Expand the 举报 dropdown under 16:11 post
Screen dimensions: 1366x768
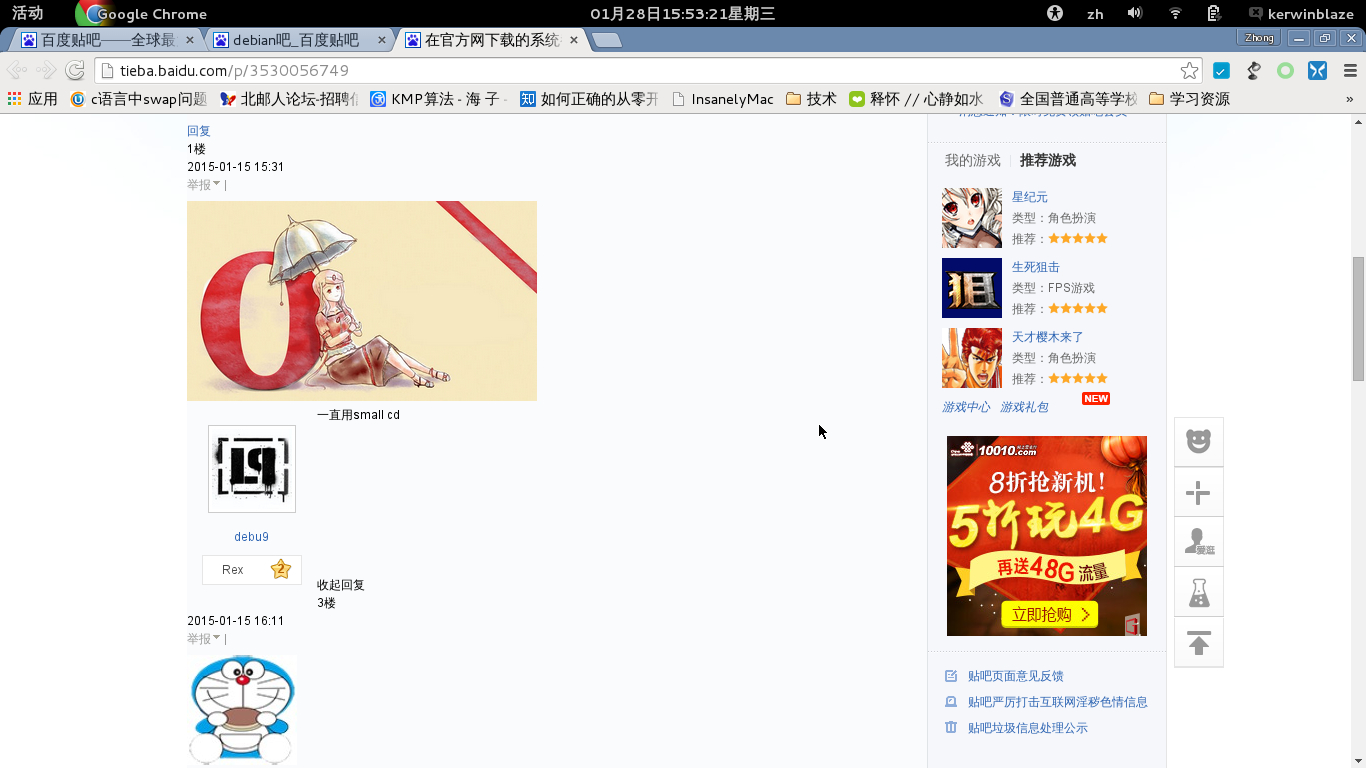coord(204,639)
